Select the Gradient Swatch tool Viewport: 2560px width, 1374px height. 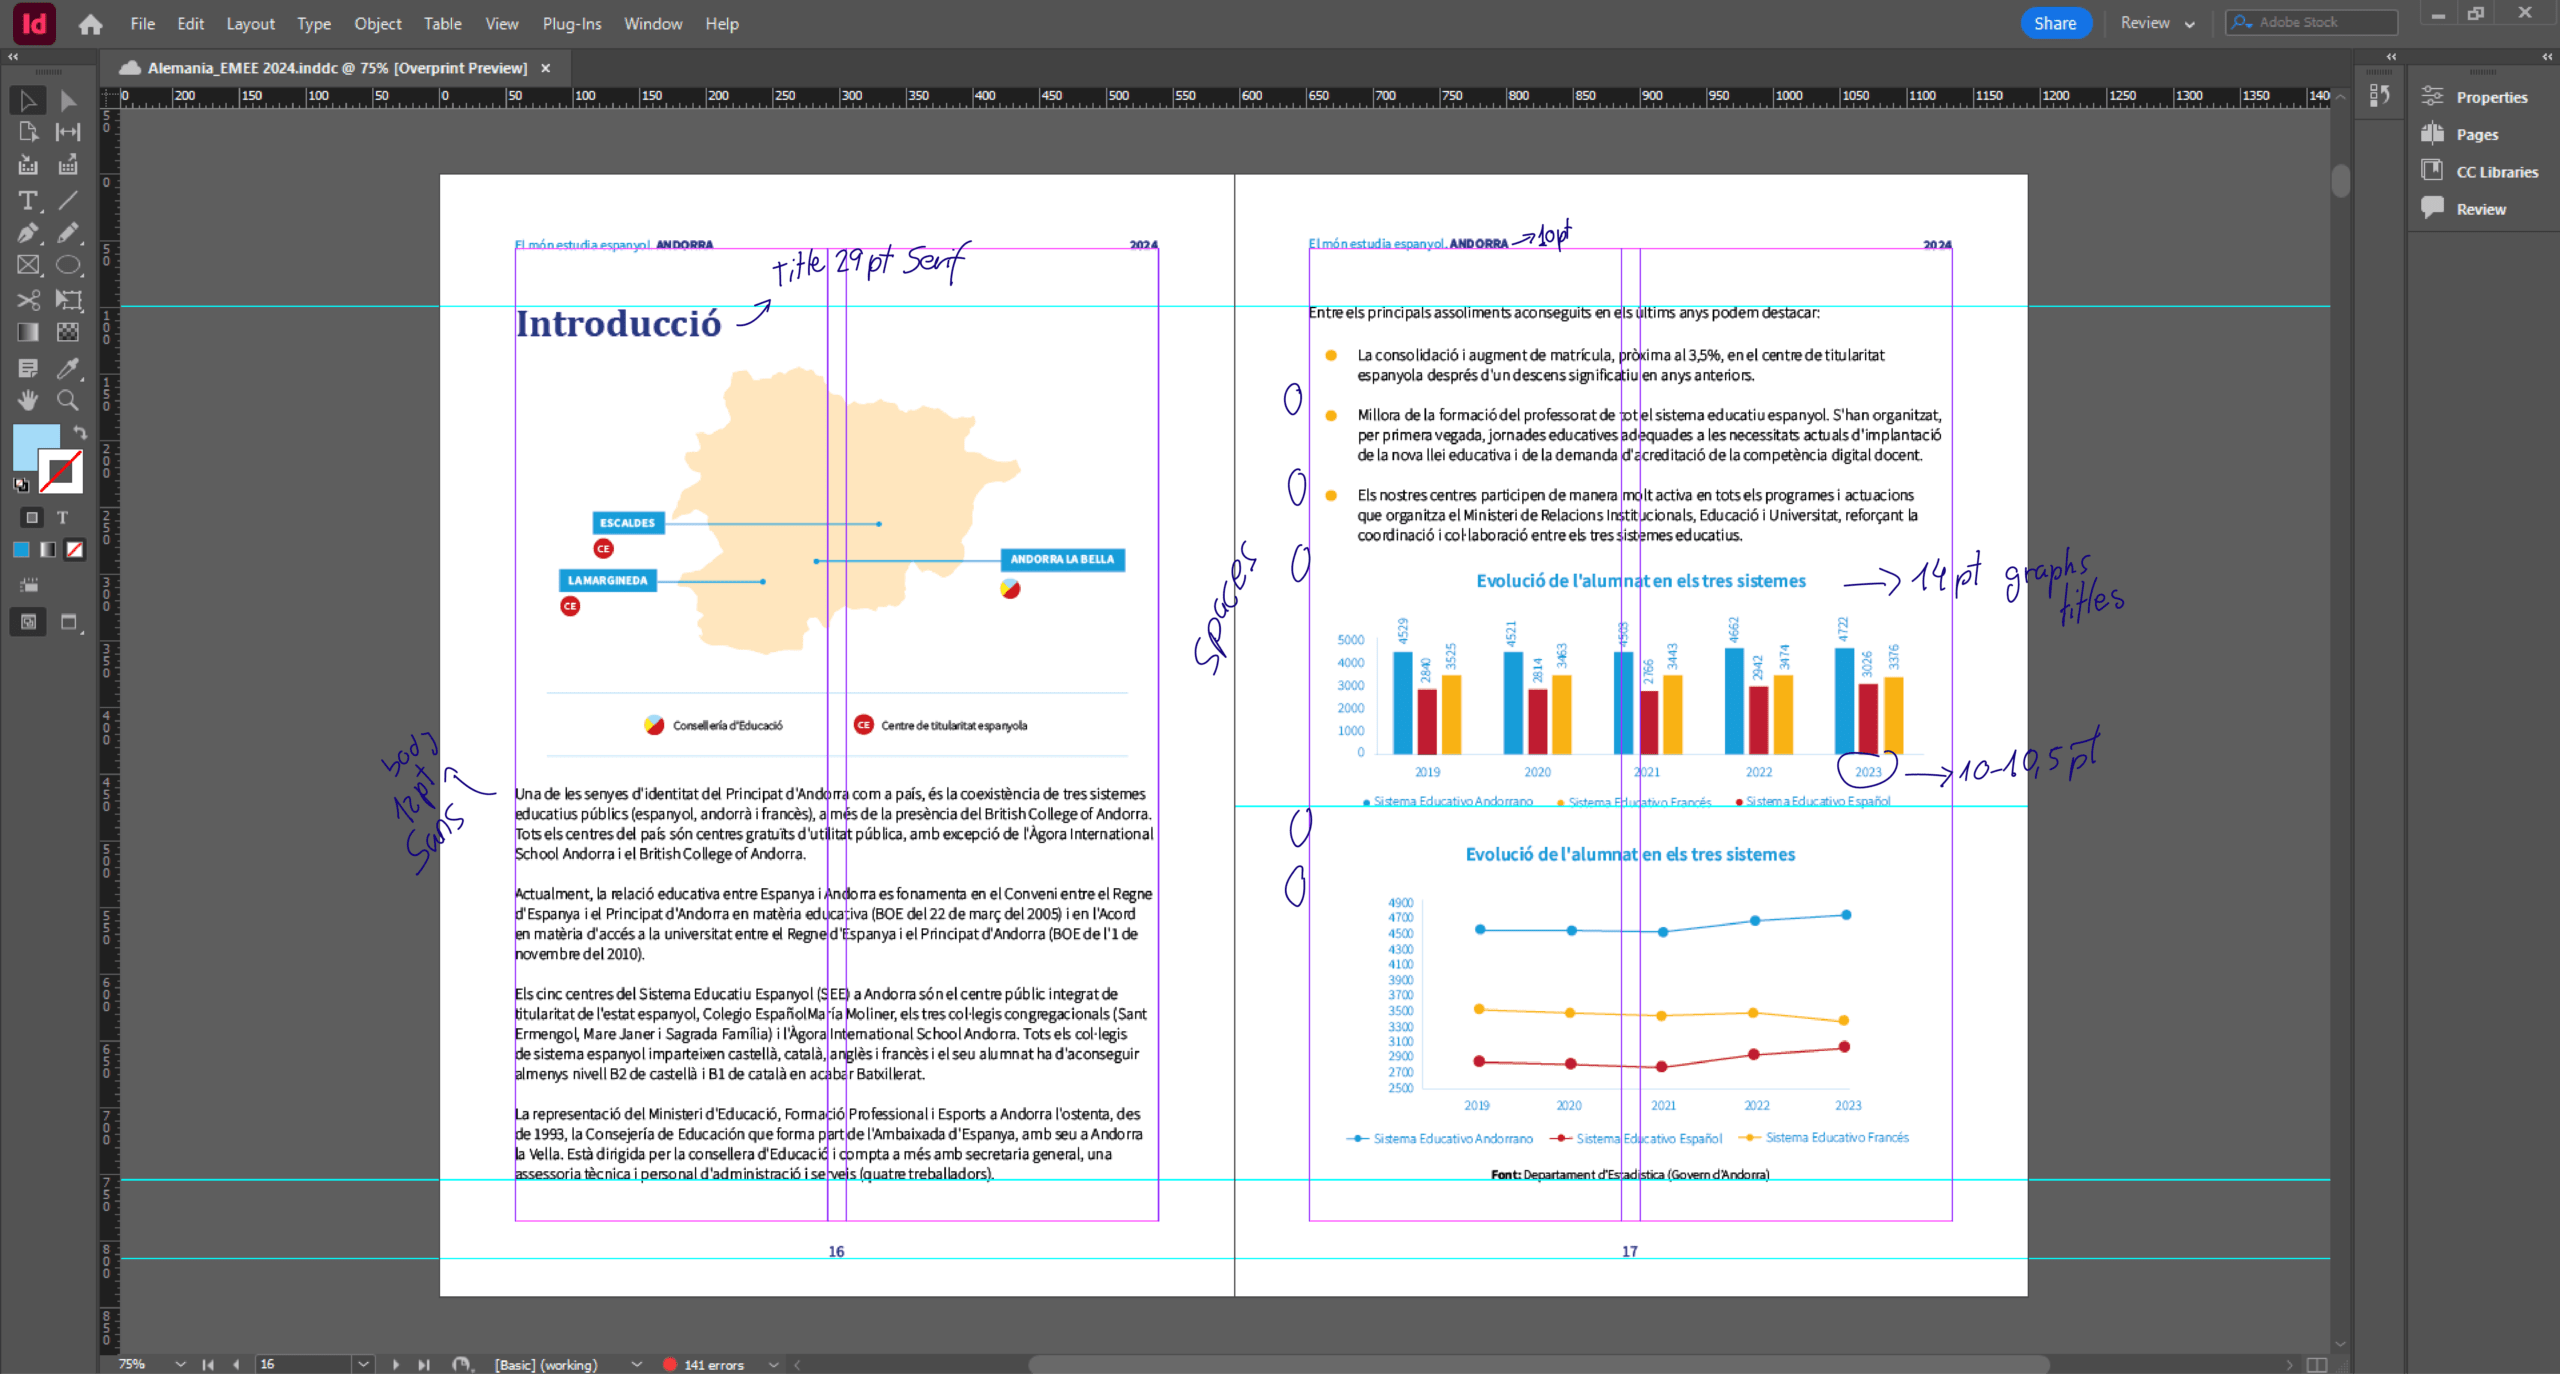point(27,332)
